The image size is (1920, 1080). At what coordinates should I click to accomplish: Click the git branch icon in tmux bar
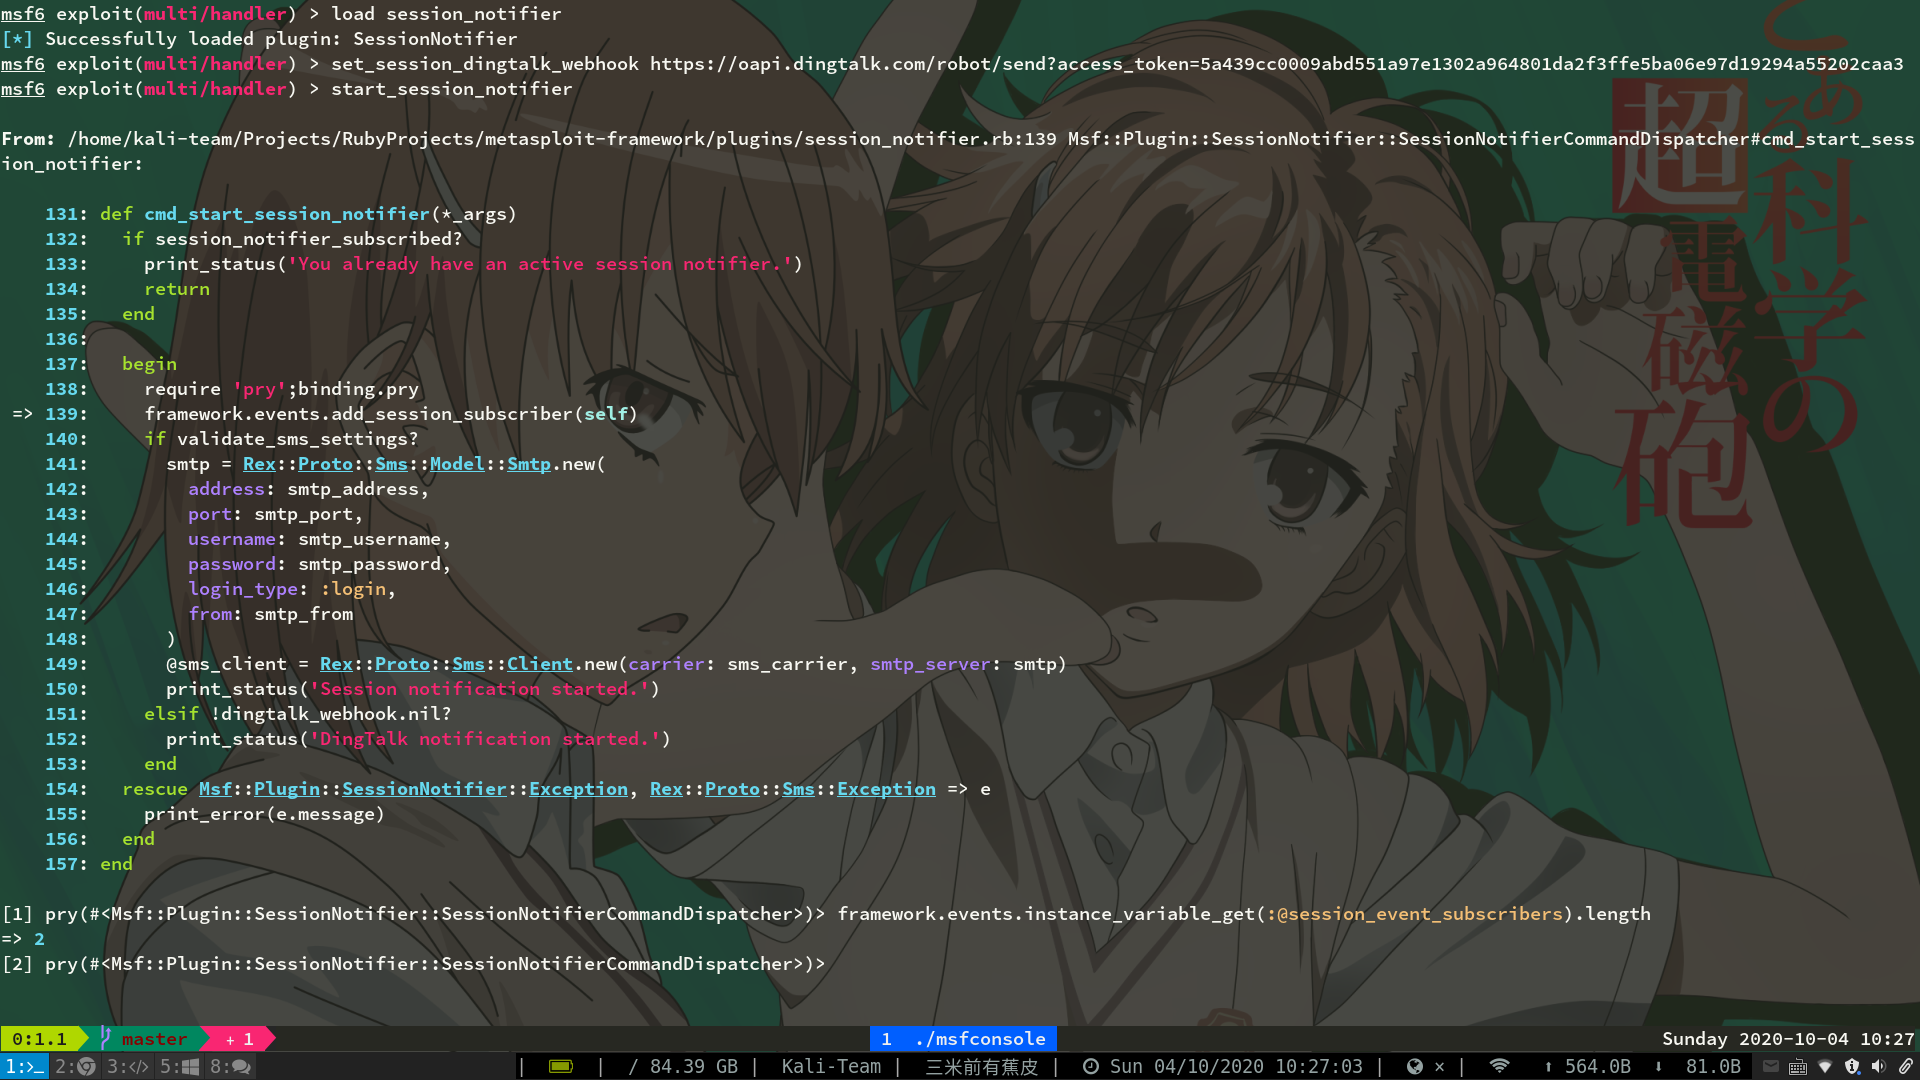coord(105,1039)
